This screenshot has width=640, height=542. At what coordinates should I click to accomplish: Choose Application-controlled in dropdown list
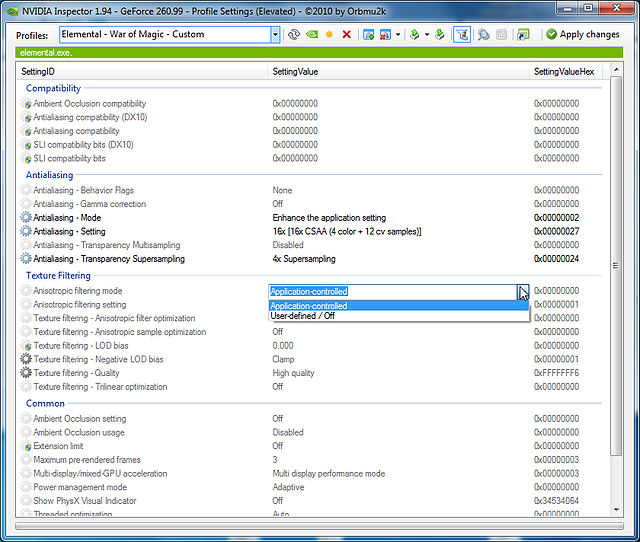[x=398, y=306]
